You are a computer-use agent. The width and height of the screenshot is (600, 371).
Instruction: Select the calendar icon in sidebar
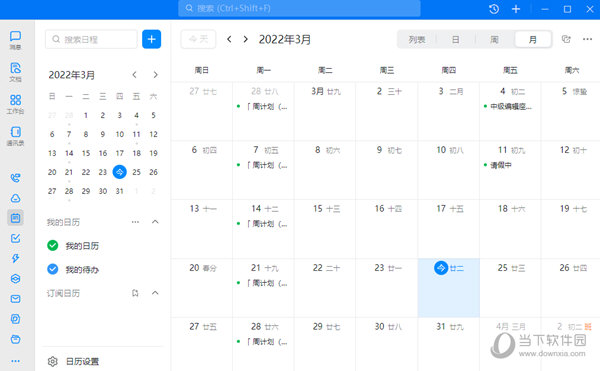tap(15, 218)
